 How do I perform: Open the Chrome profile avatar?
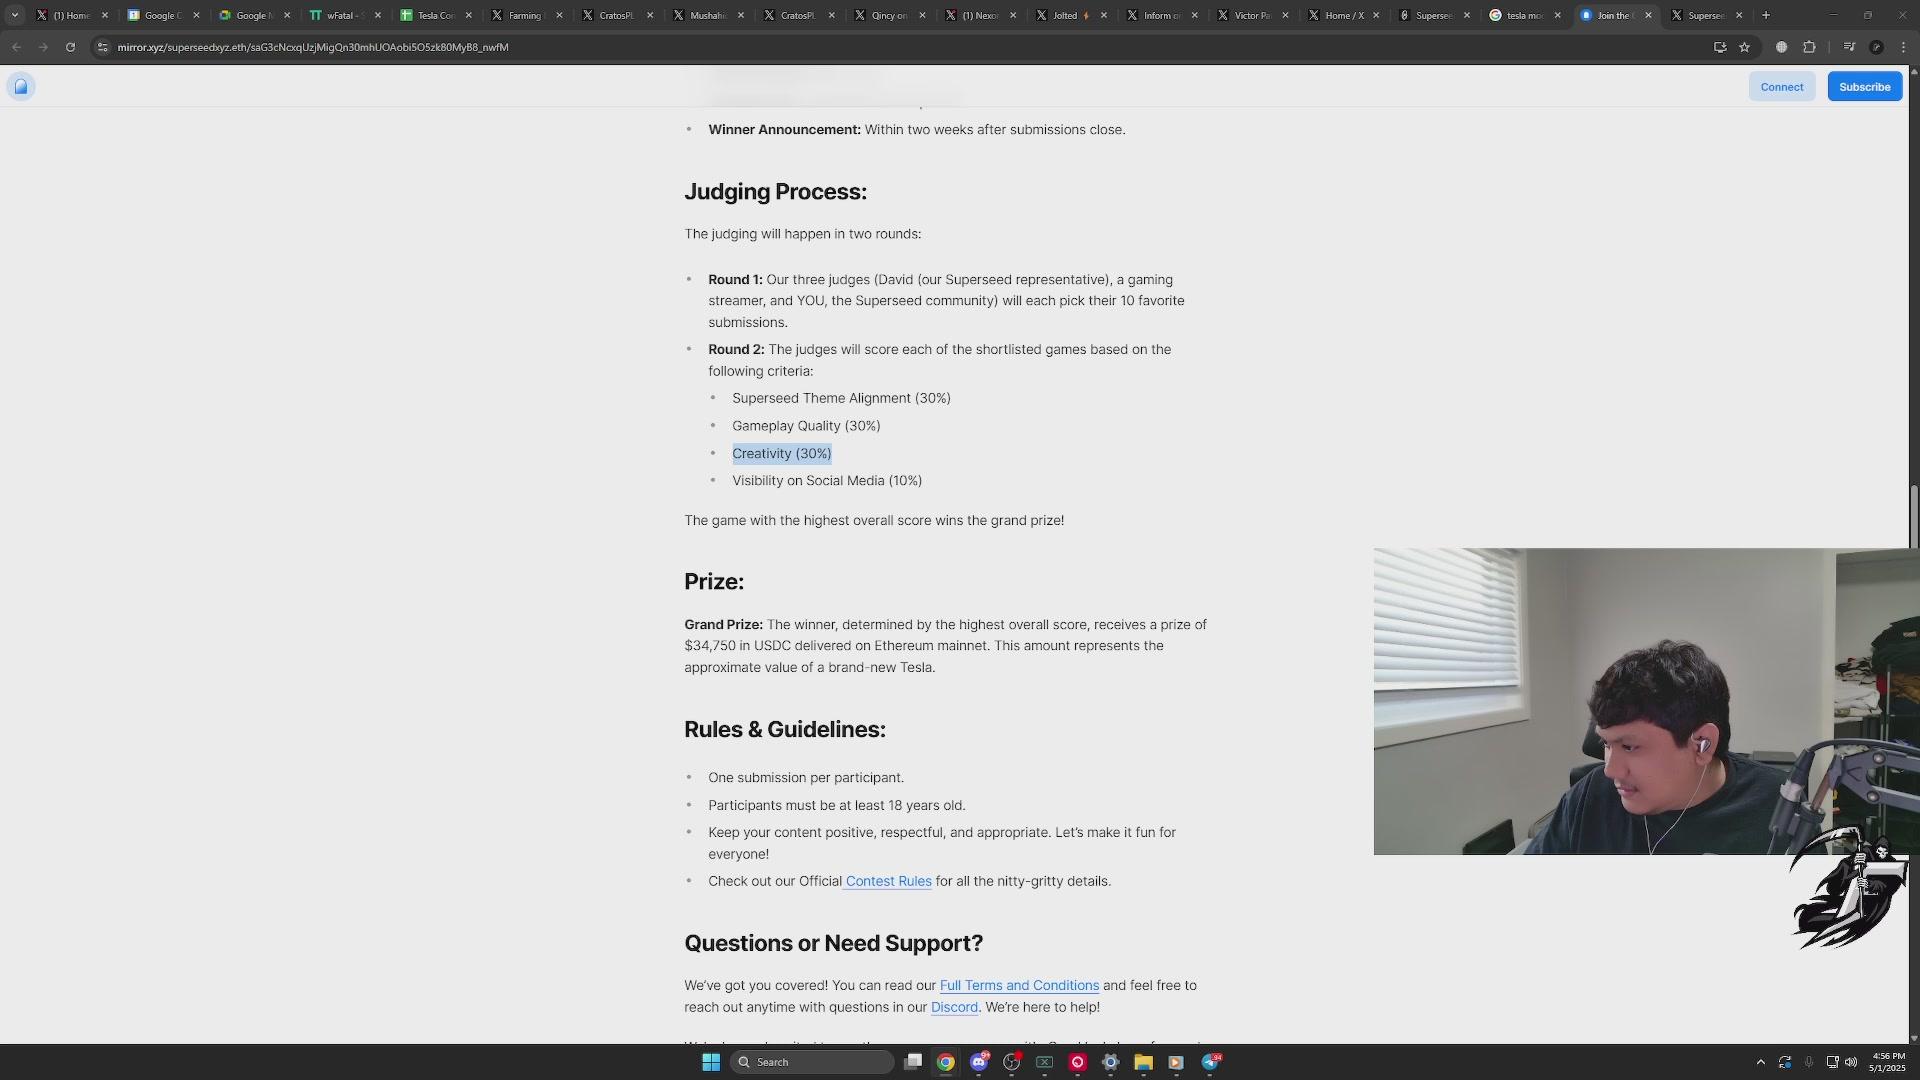pos(1876,47)
